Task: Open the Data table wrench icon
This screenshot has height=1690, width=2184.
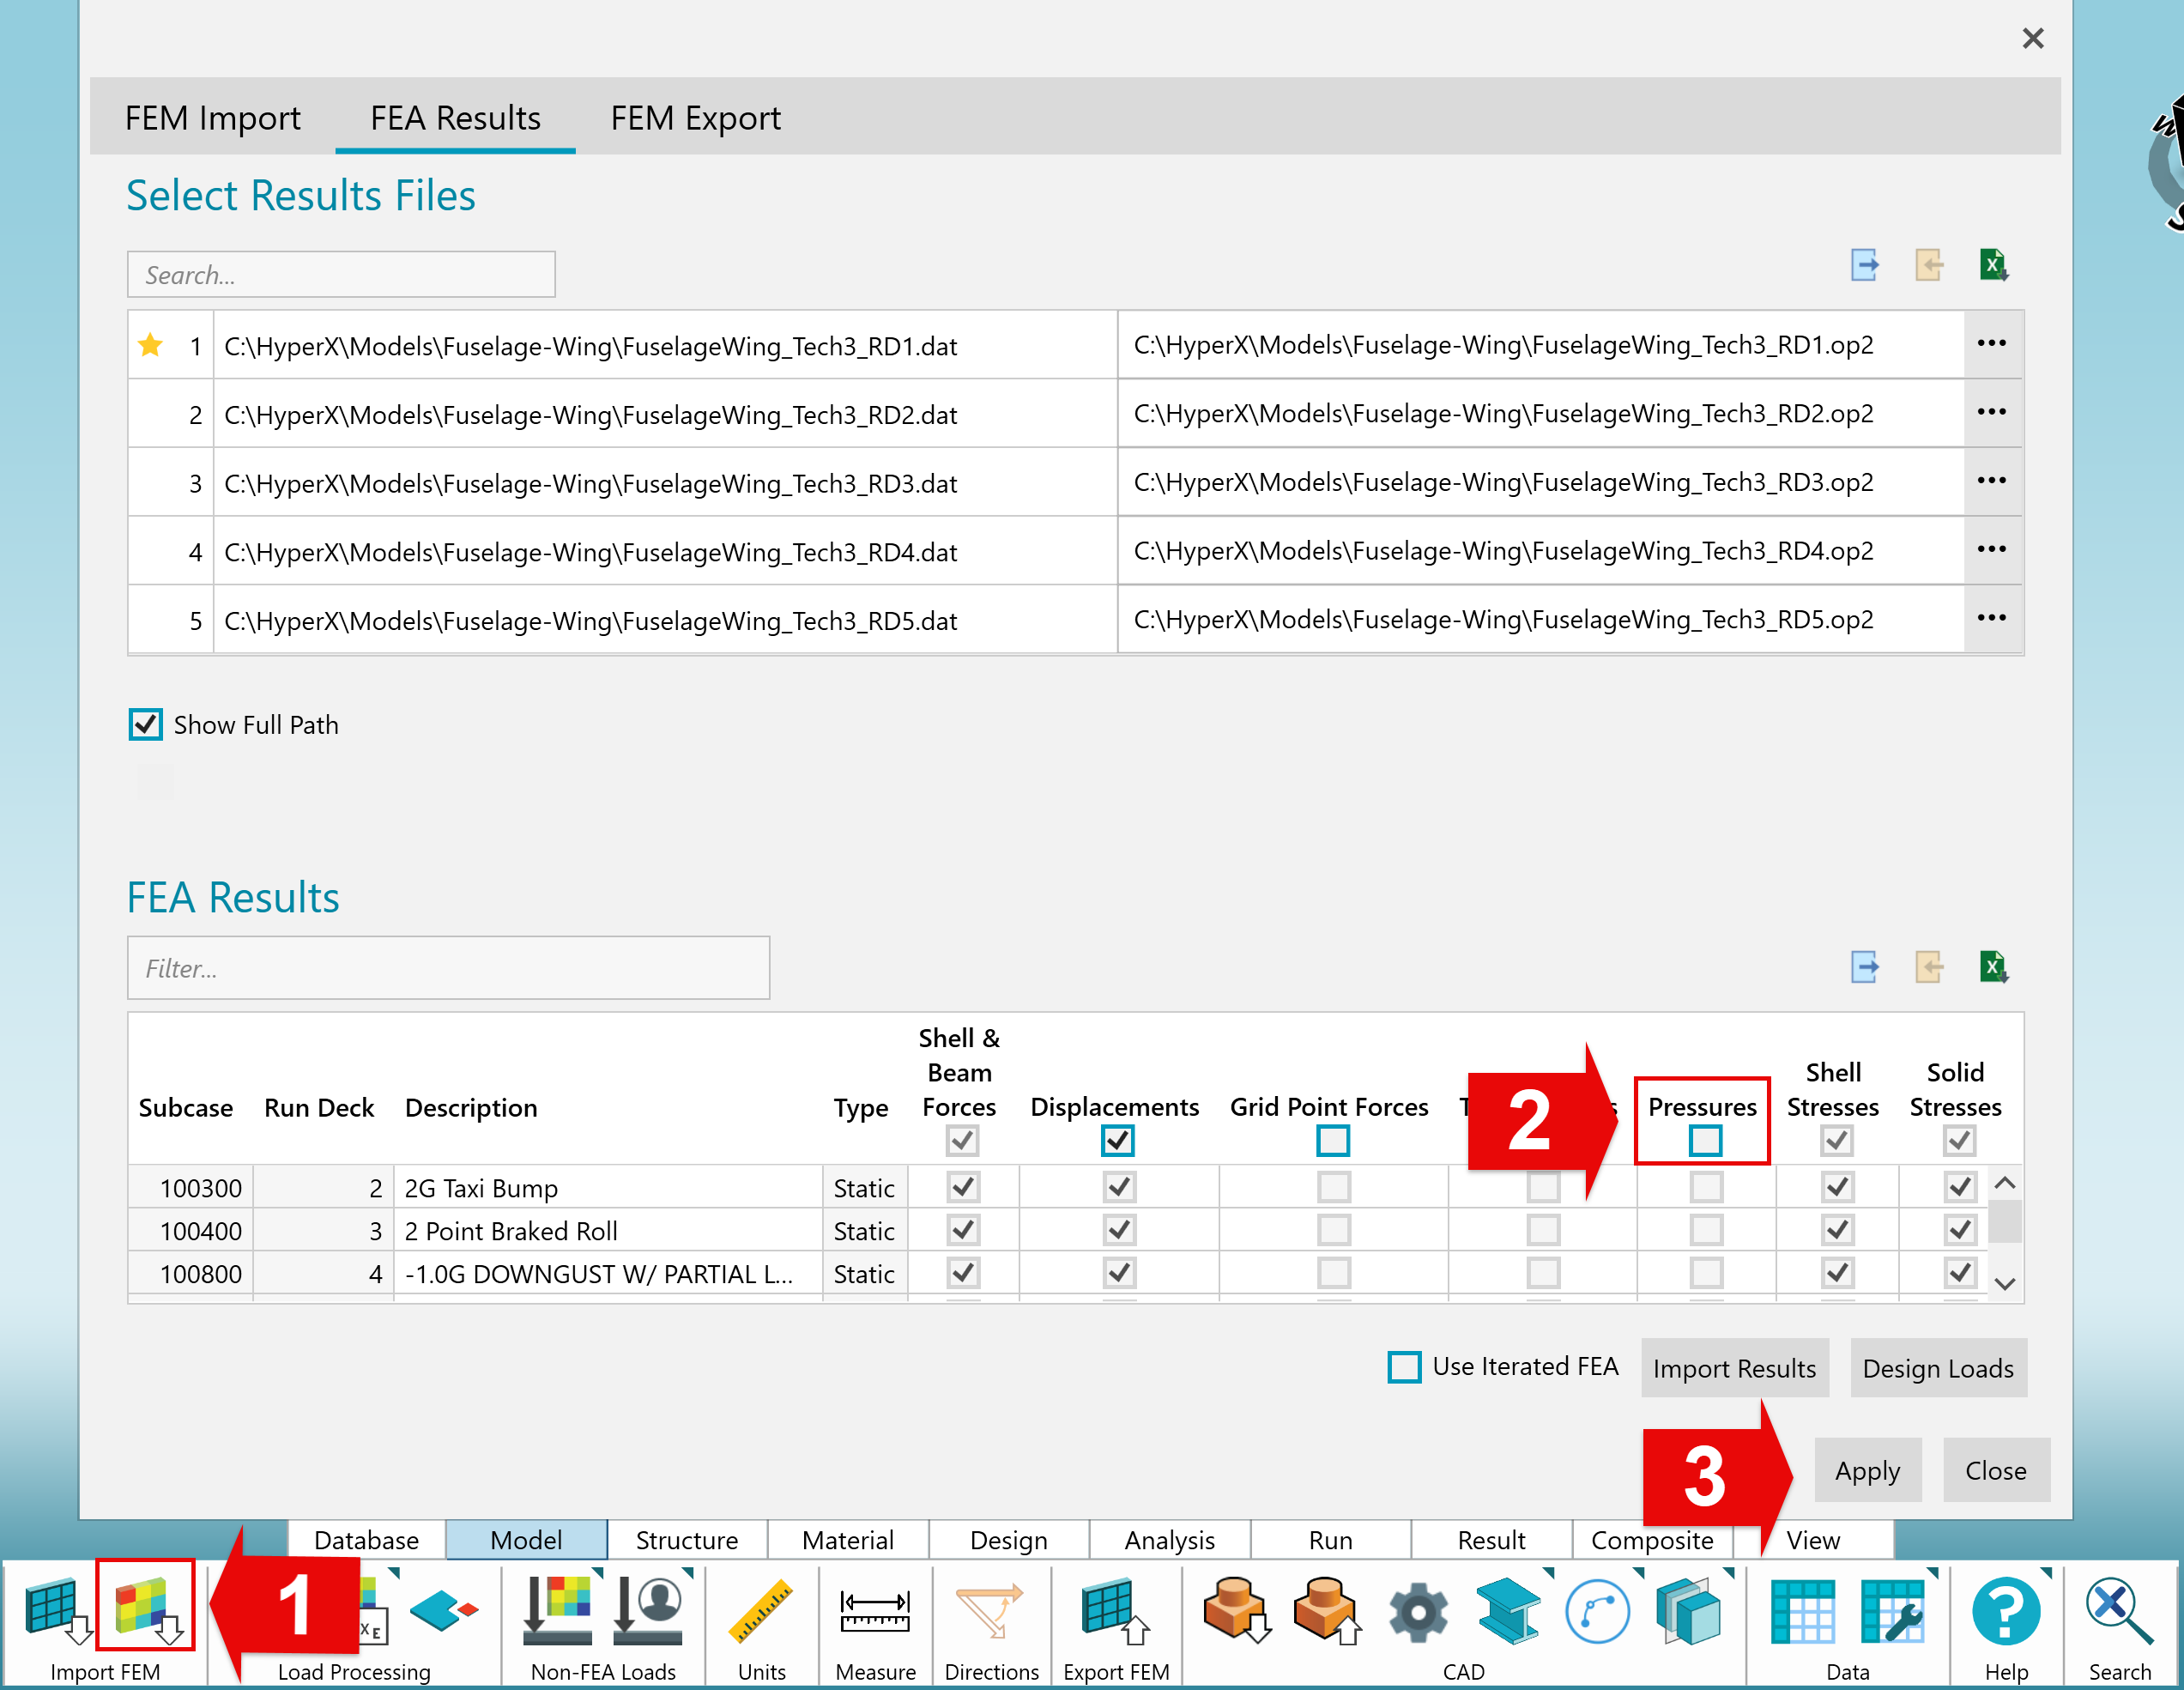Action: click(1892, 1611)
